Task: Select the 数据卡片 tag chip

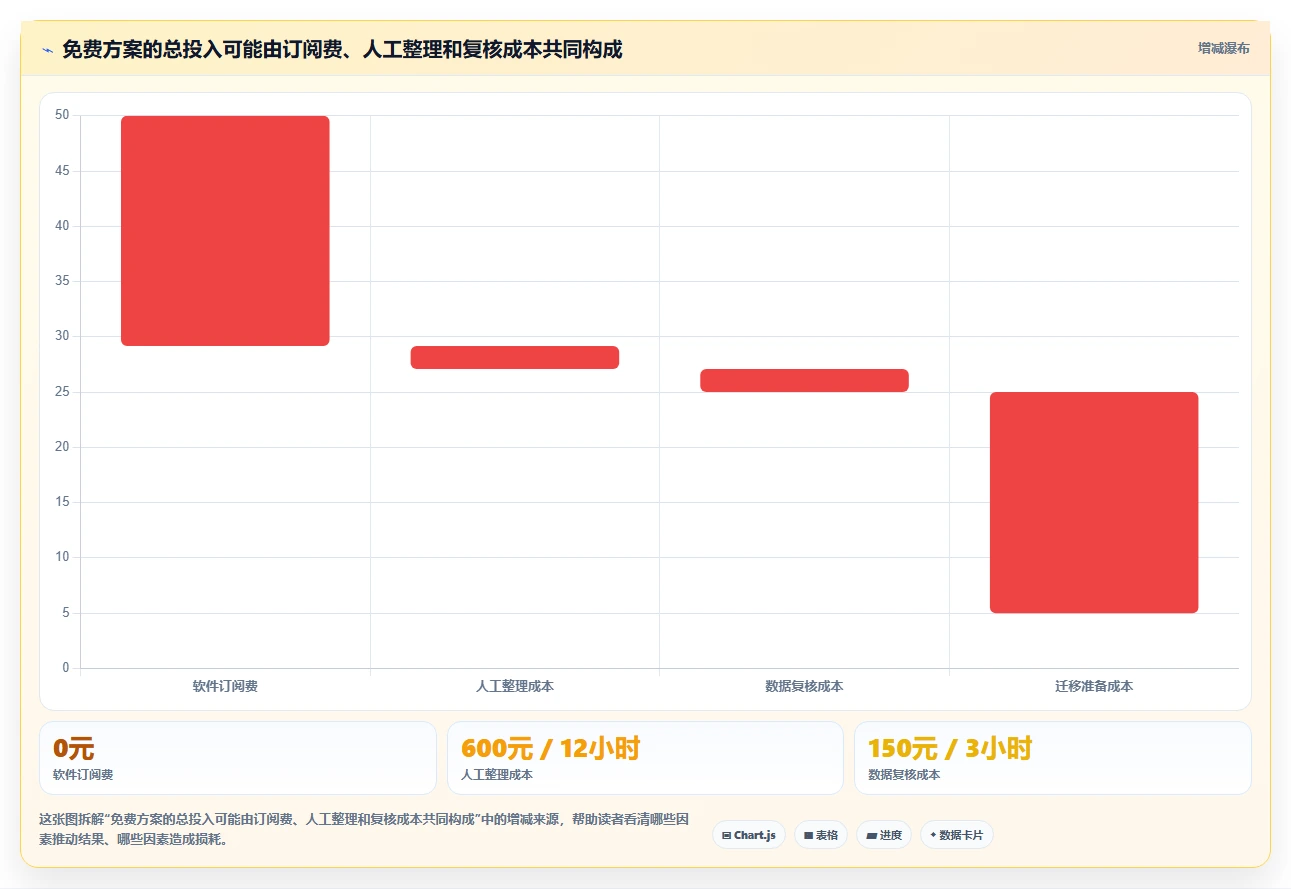Action: (957, 835)
